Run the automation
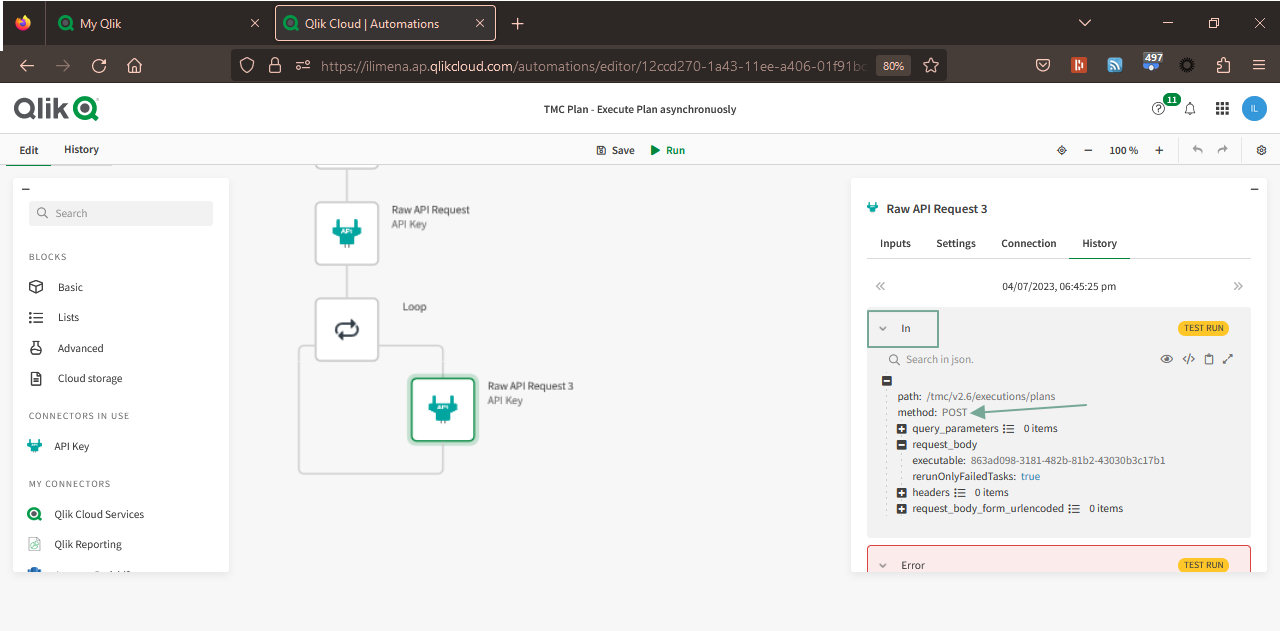This screenshot has width=1280, height=631. [x=667, y=150]
